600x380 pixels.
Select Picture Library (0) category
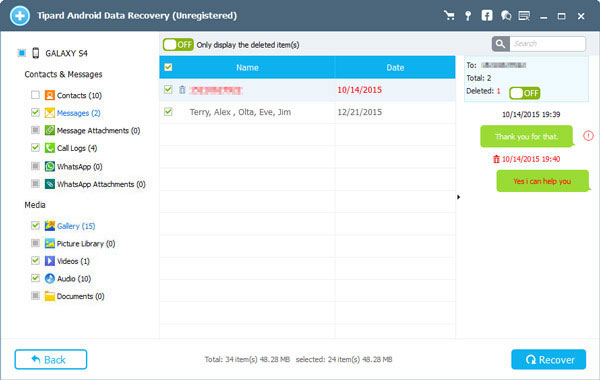click(x=86, y=244)
